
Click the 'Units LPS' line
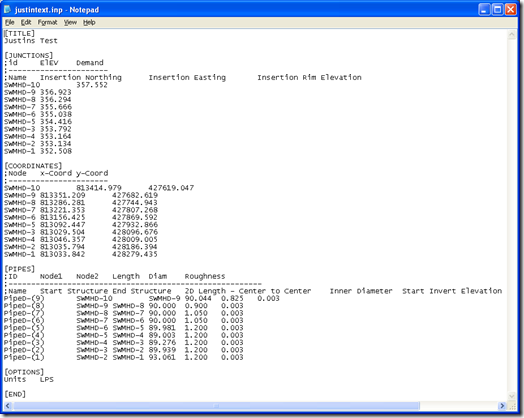tap(29, 379)
